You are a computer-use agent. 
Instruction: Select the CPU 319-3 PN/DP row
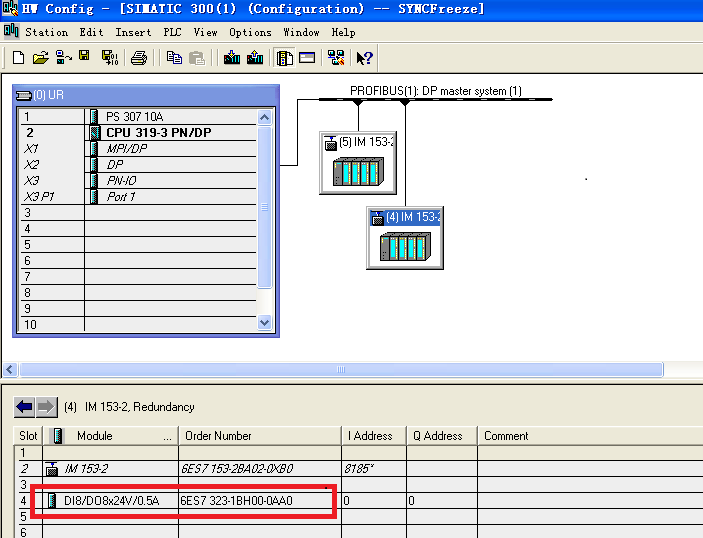(139, 133)
